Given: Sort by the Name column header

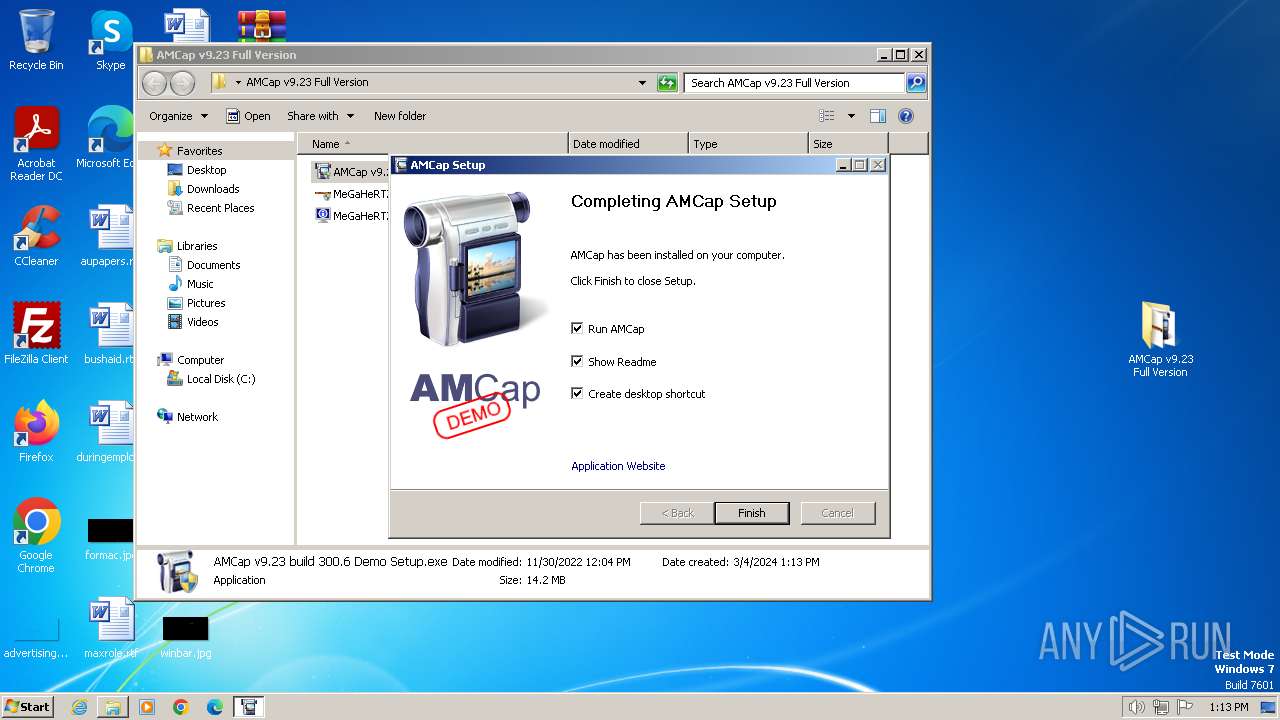Looking at the screenshot, I should pyautogui.click(x=432, y=144).
